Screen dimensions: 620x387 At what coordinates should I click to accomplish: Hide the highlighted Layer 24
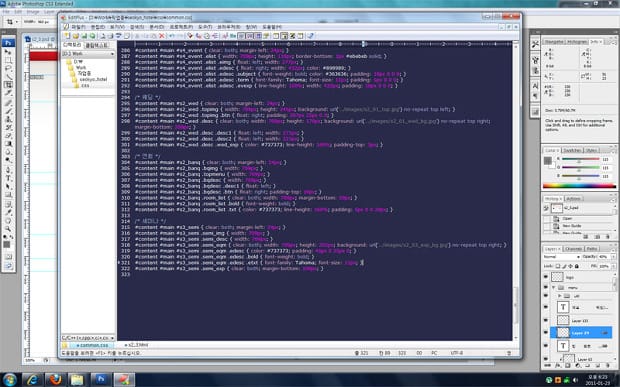click(x=546, y=333)
